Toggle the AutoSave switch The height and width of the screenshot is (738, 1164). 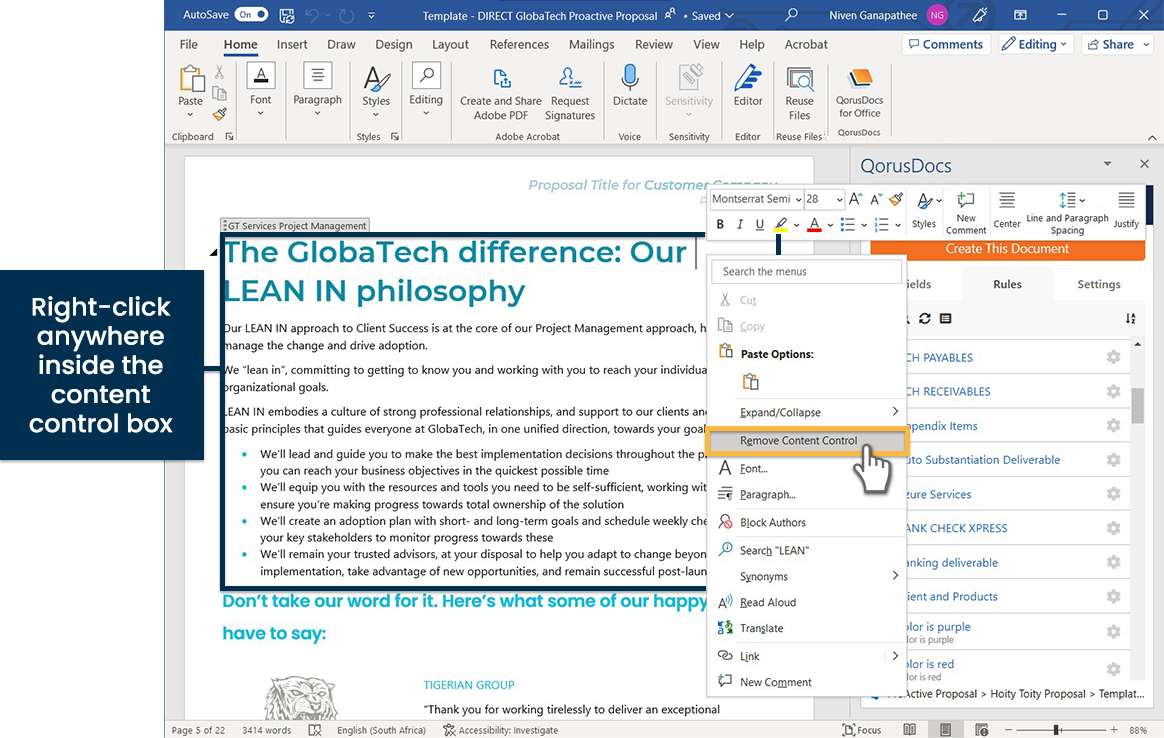click(x=251, y=14)
